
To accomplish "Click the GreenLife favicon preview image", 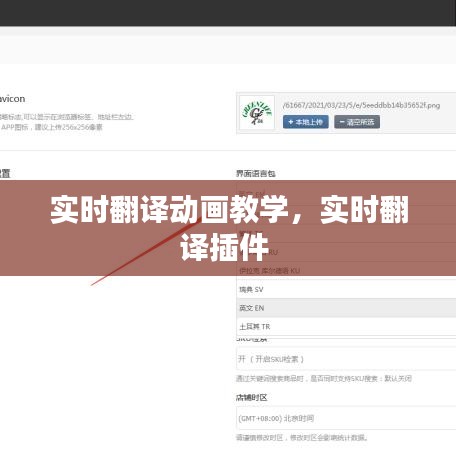I will [x=257, y=113].
